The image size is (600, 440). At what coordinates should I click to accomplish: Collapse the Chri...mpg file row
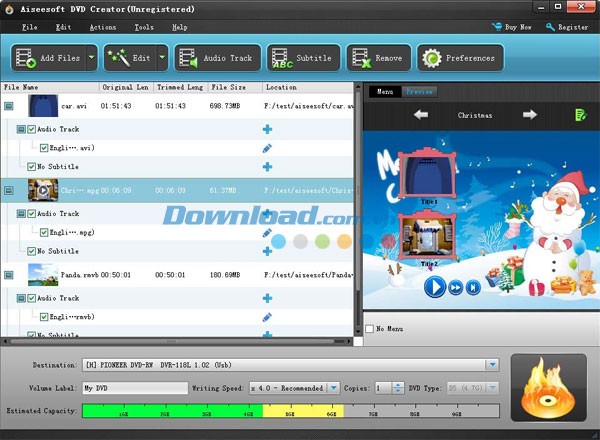[x=8, y=190]
